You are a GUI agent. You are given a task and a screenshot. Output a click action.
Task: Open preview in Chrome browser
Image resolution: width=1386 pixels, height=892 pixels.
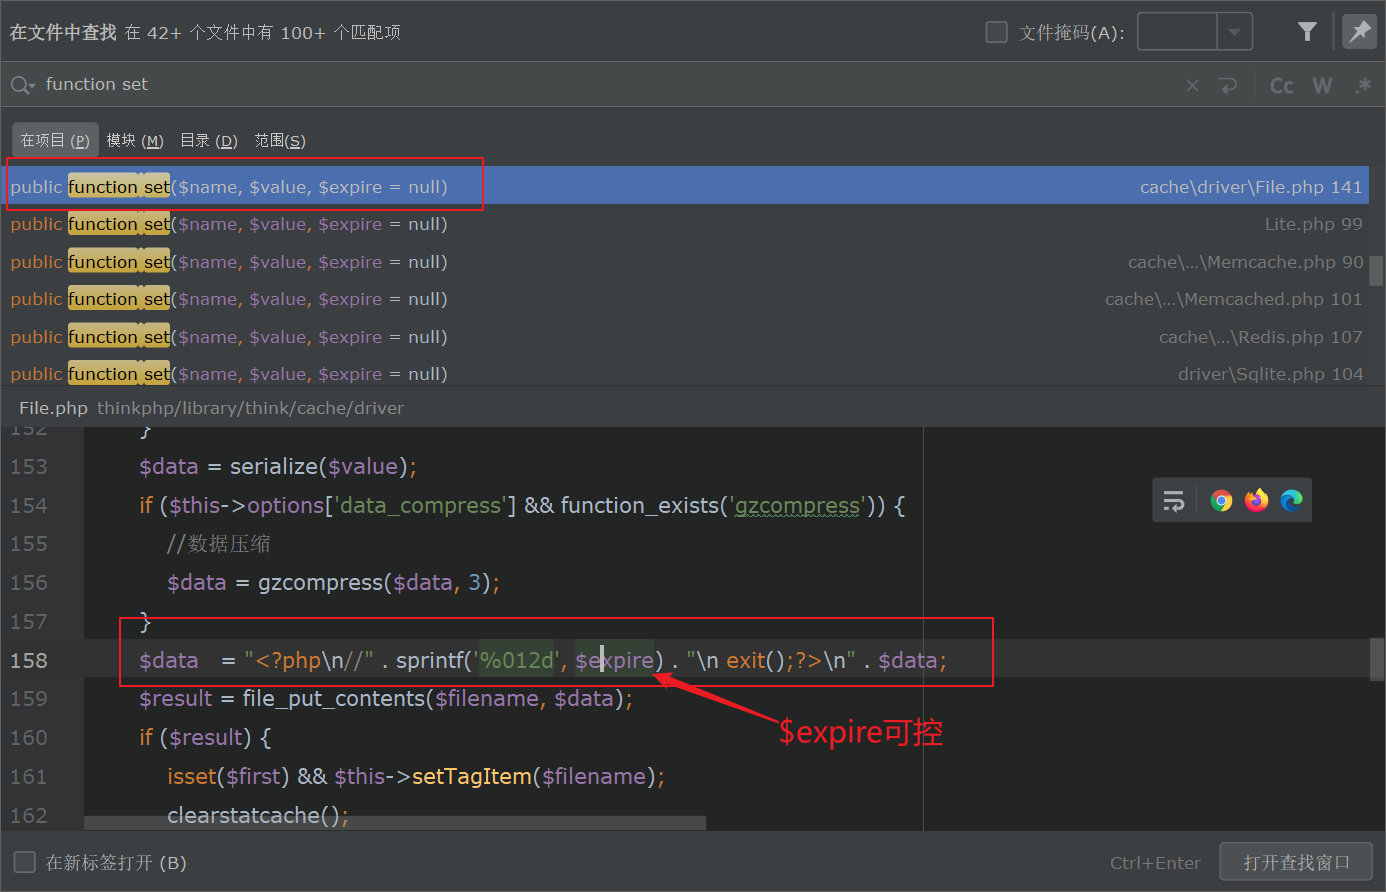[x=1221, y=500]
